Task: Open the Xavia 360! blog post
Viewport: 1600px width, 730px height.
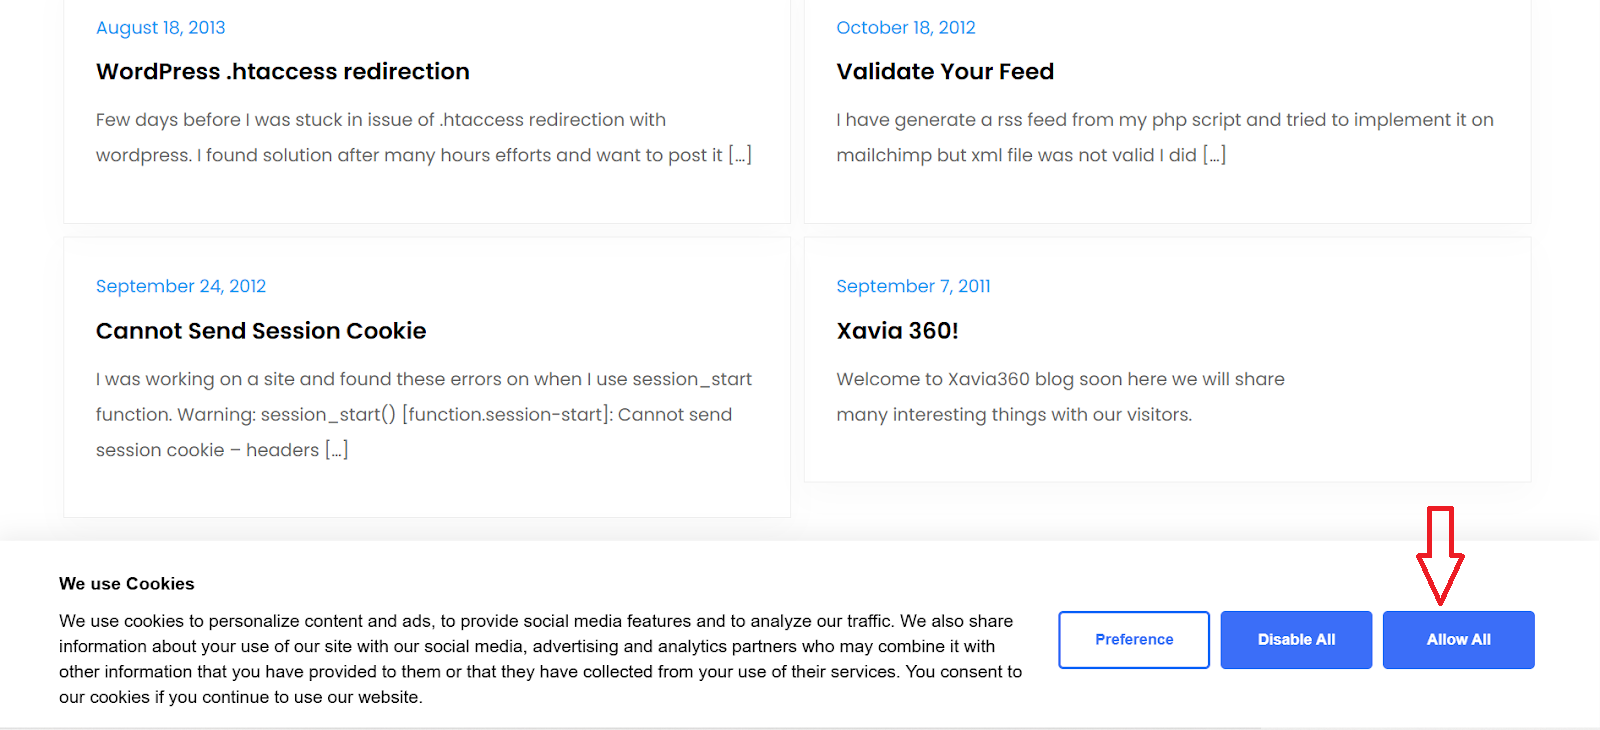Action: pos(897,331)
